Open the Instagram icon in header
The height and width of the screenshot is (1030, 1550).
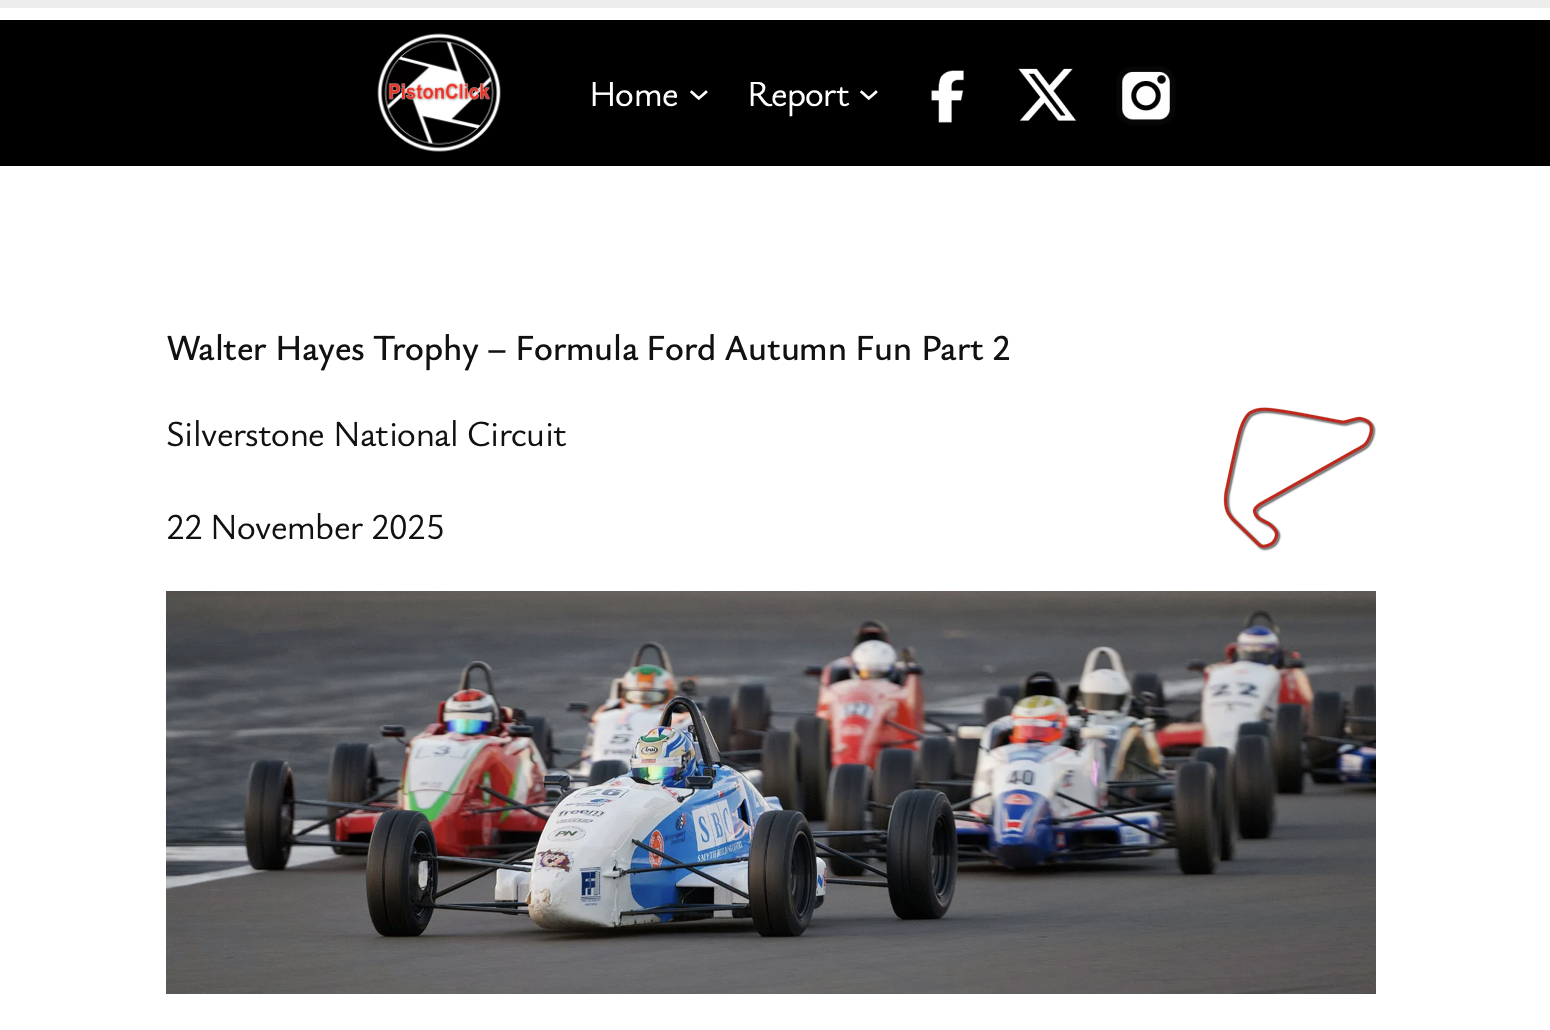[1146, 95]
